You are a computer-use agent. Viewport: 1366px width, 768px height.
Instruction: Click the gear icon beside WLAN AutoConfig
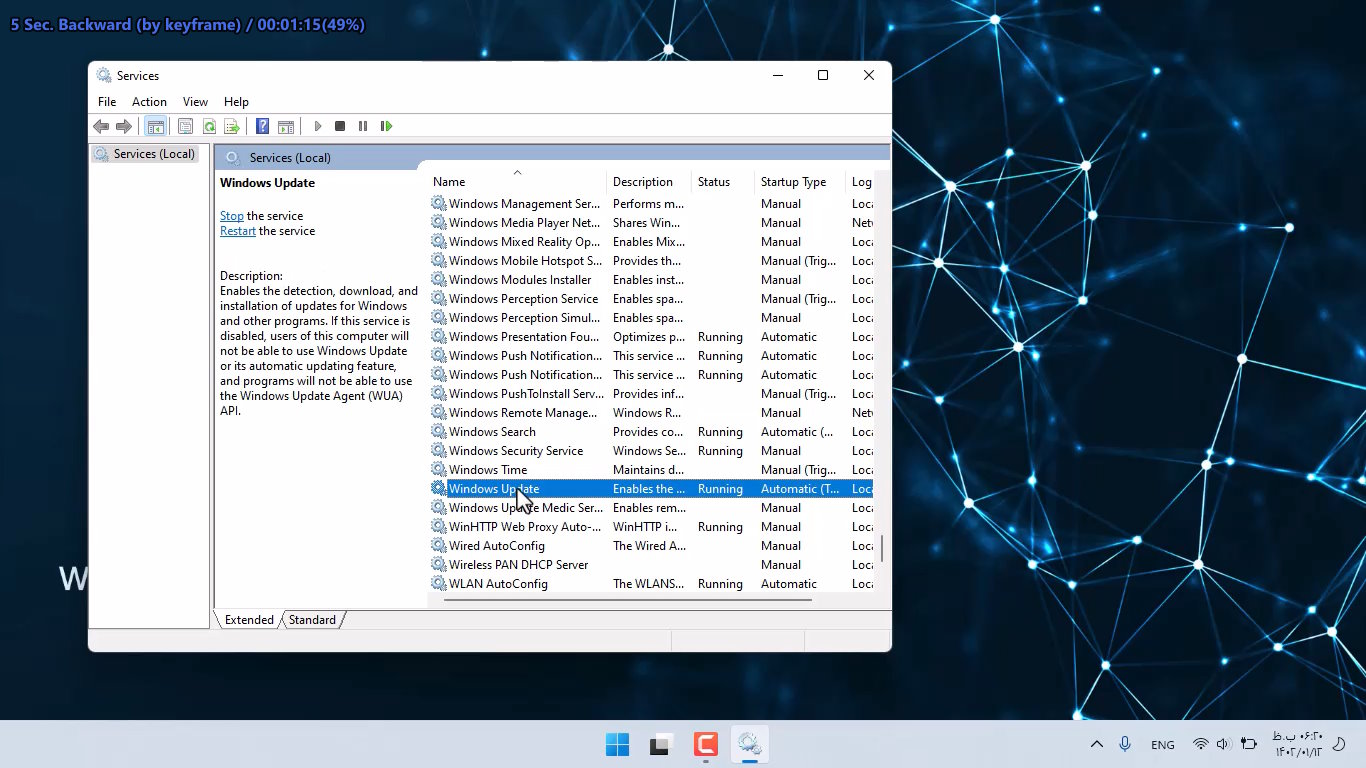coord(439,584)
